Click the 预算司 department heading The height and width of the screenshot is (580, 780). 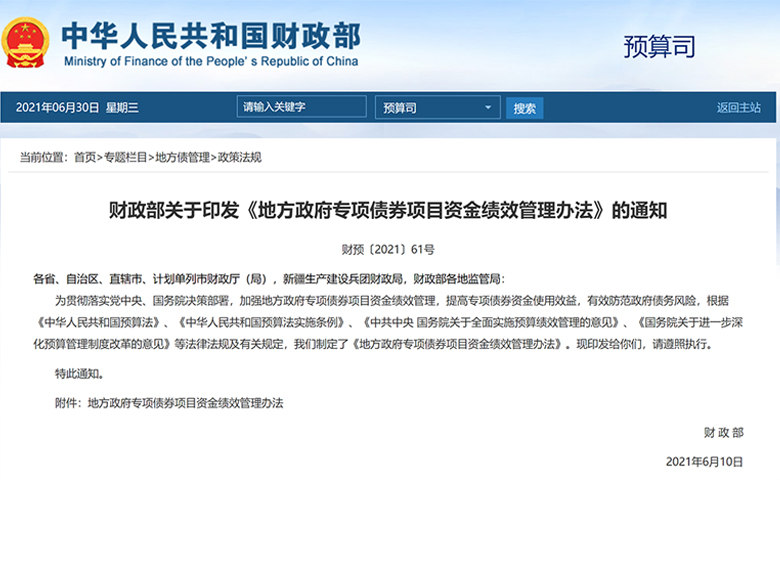click(x=659, y=47)
